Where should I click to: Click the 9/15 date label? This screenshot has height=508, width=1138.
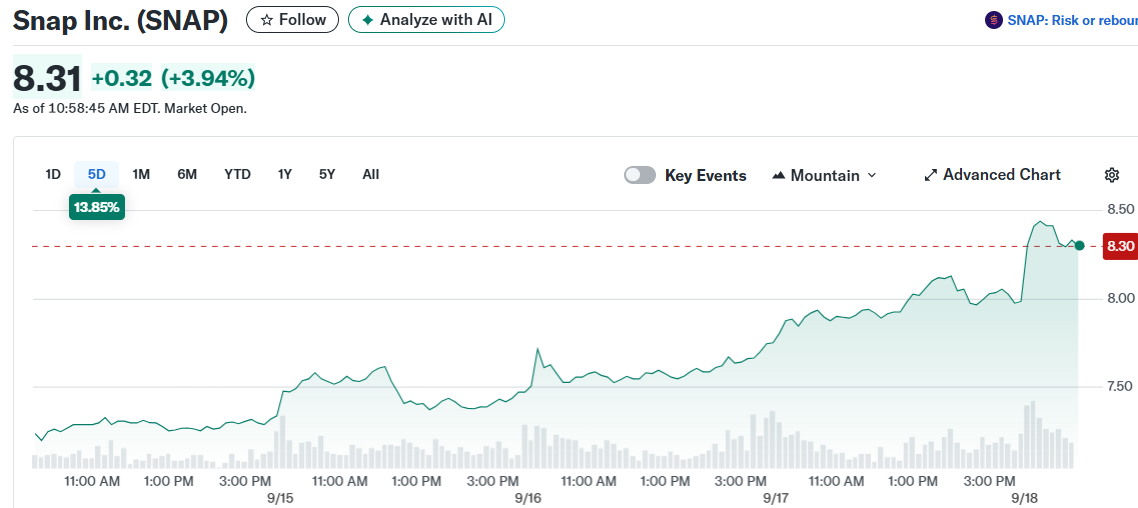click(x=279, y=499)
